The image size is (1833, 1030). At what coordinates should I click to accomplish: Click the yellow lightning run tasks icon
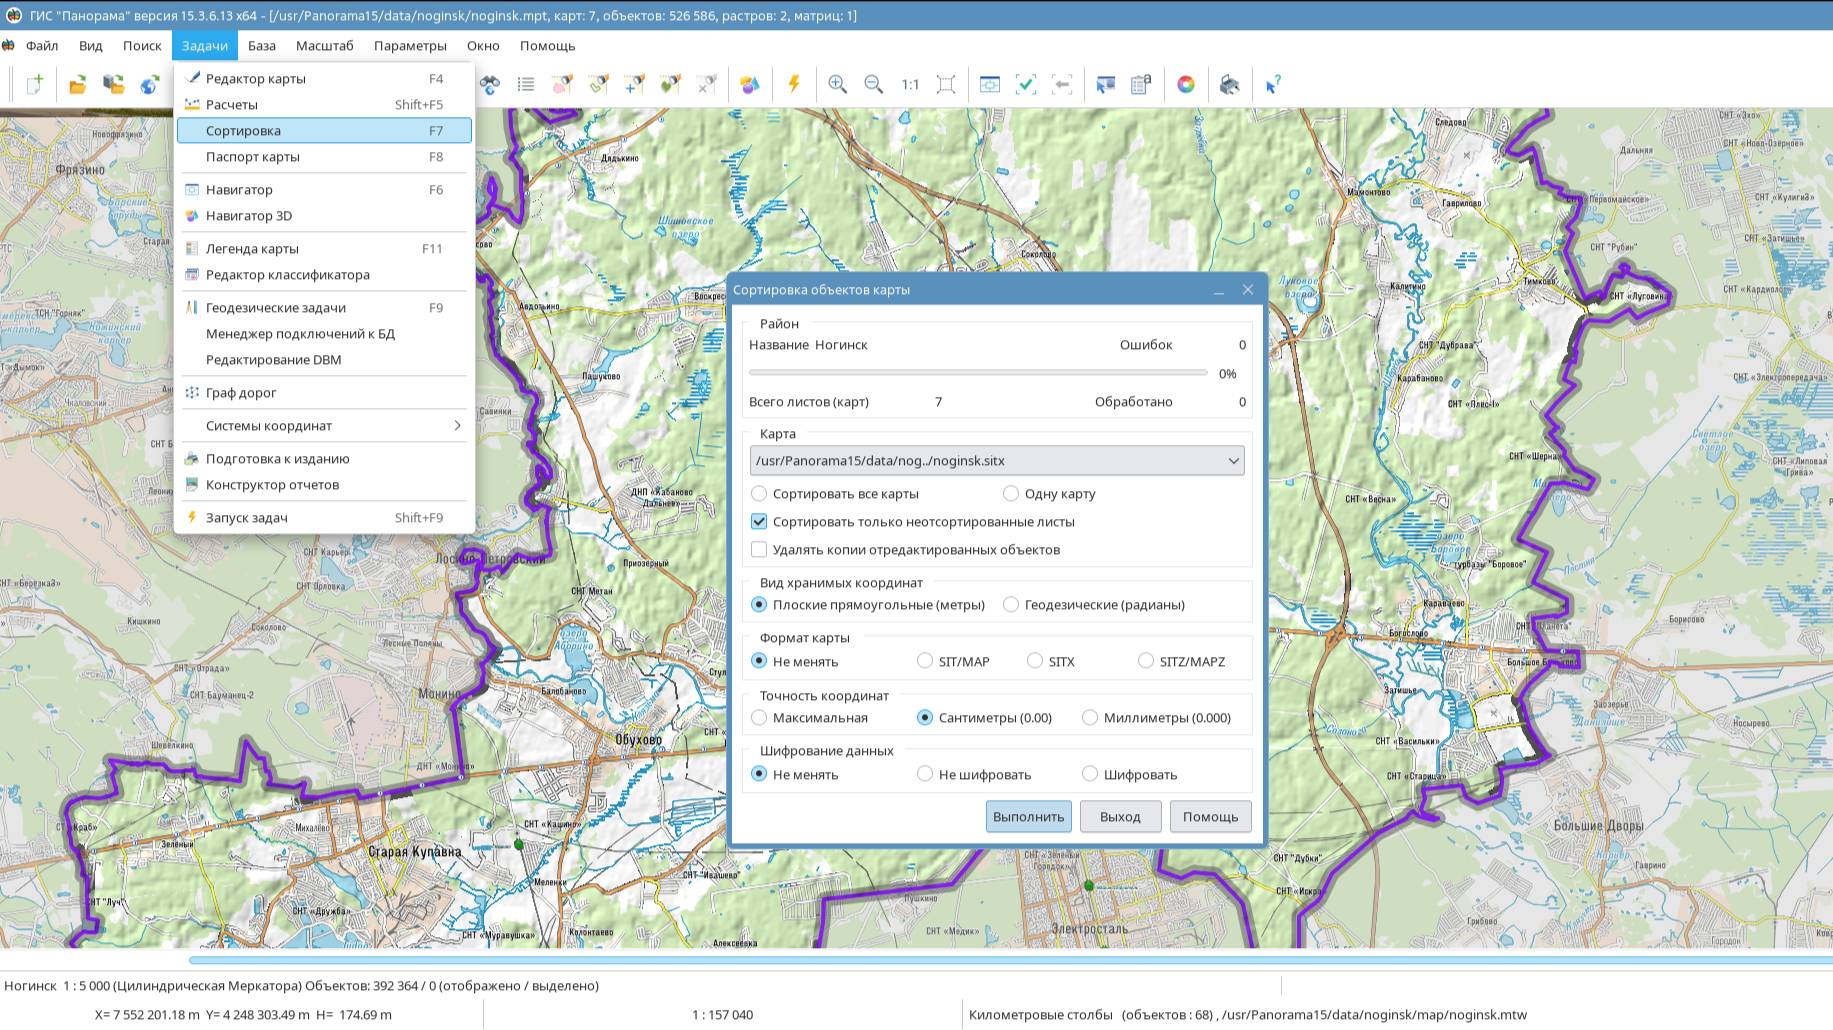[x=794, y=85]
